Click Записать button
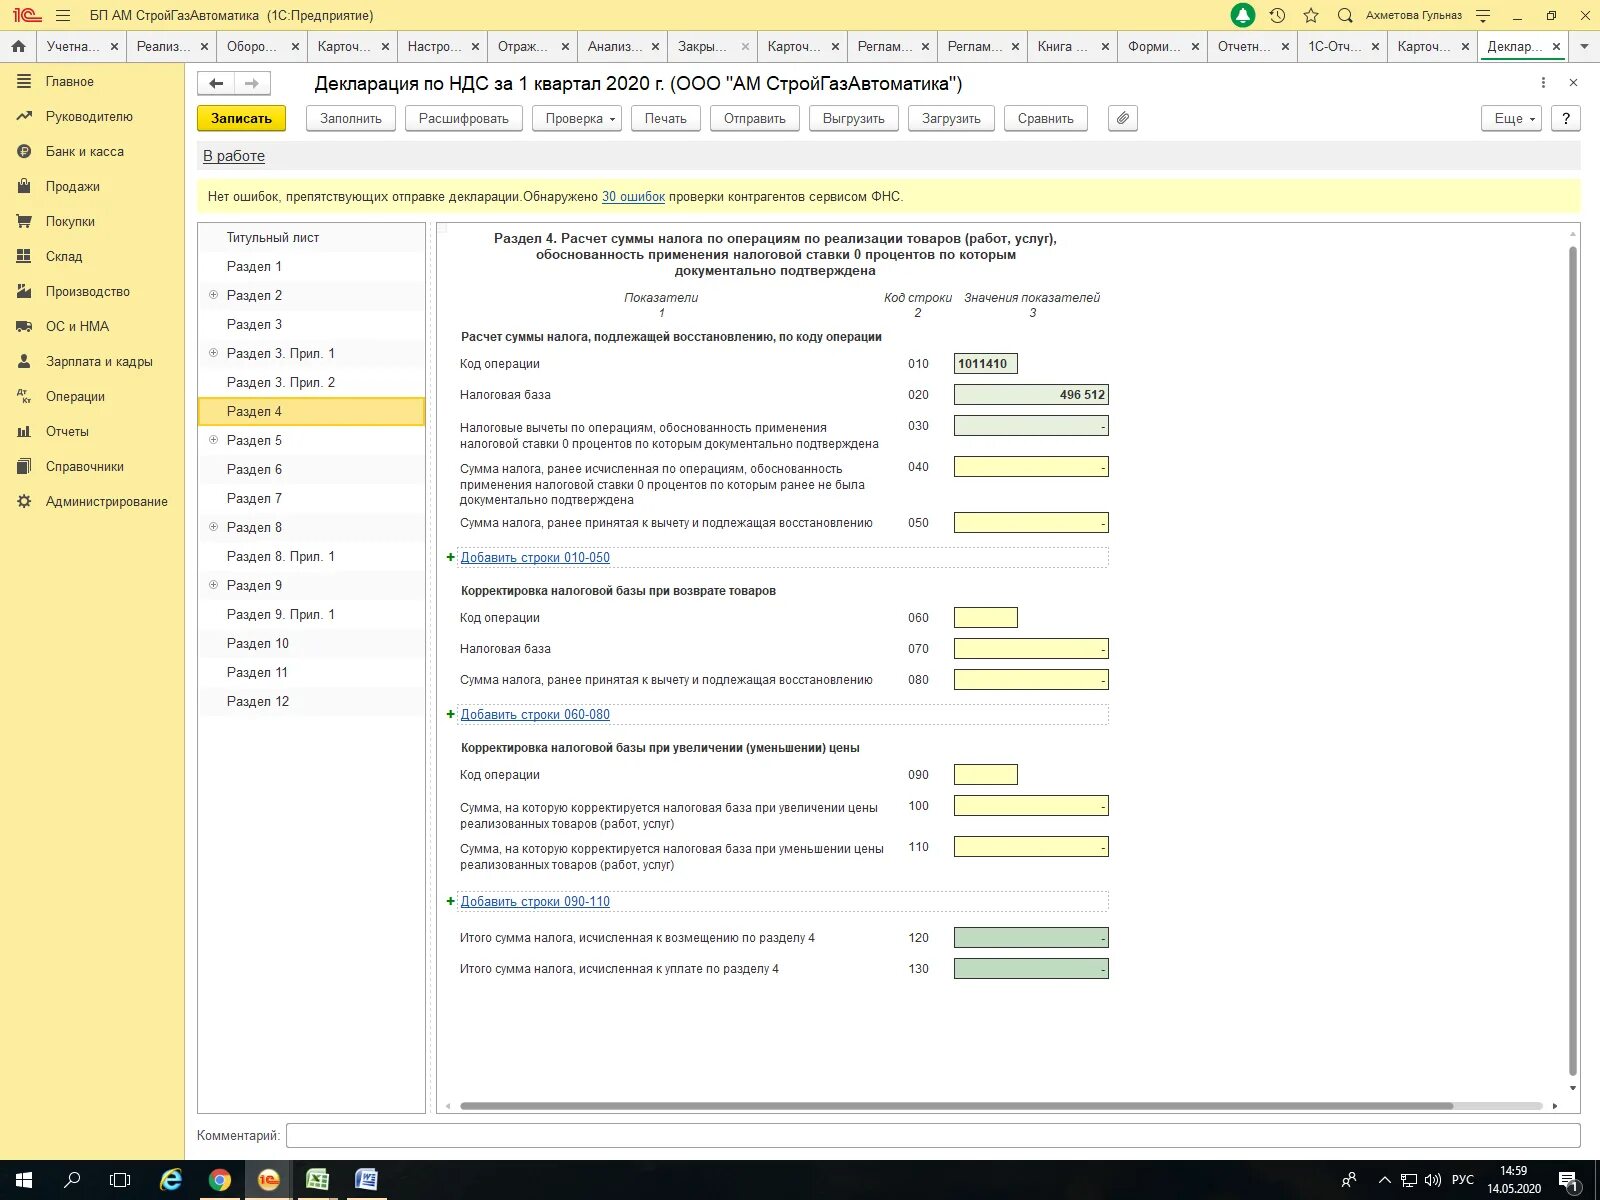Screen dimensions: 1600x1200 pyautogui.click(x=241, y=118)
